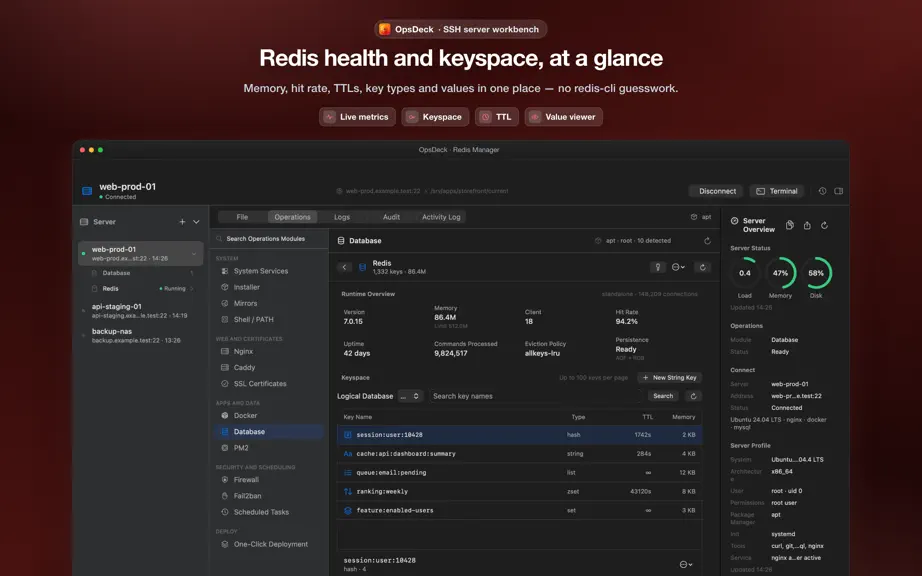Open the Redis more-options ellipsis menu
Image resolution: width=922 pixels, height=576 pixels.
point(678,267)
